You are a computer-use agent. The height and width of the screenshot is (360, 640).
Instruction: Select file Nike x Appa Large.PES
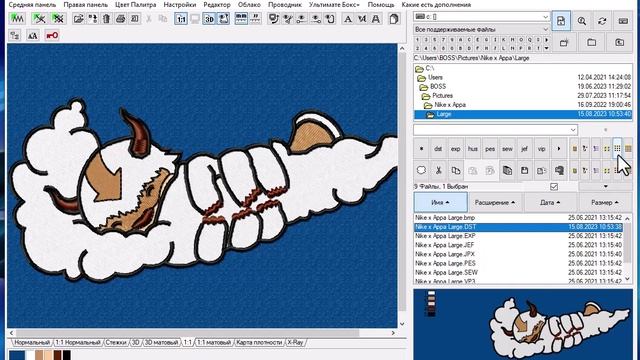coord(518,263)
